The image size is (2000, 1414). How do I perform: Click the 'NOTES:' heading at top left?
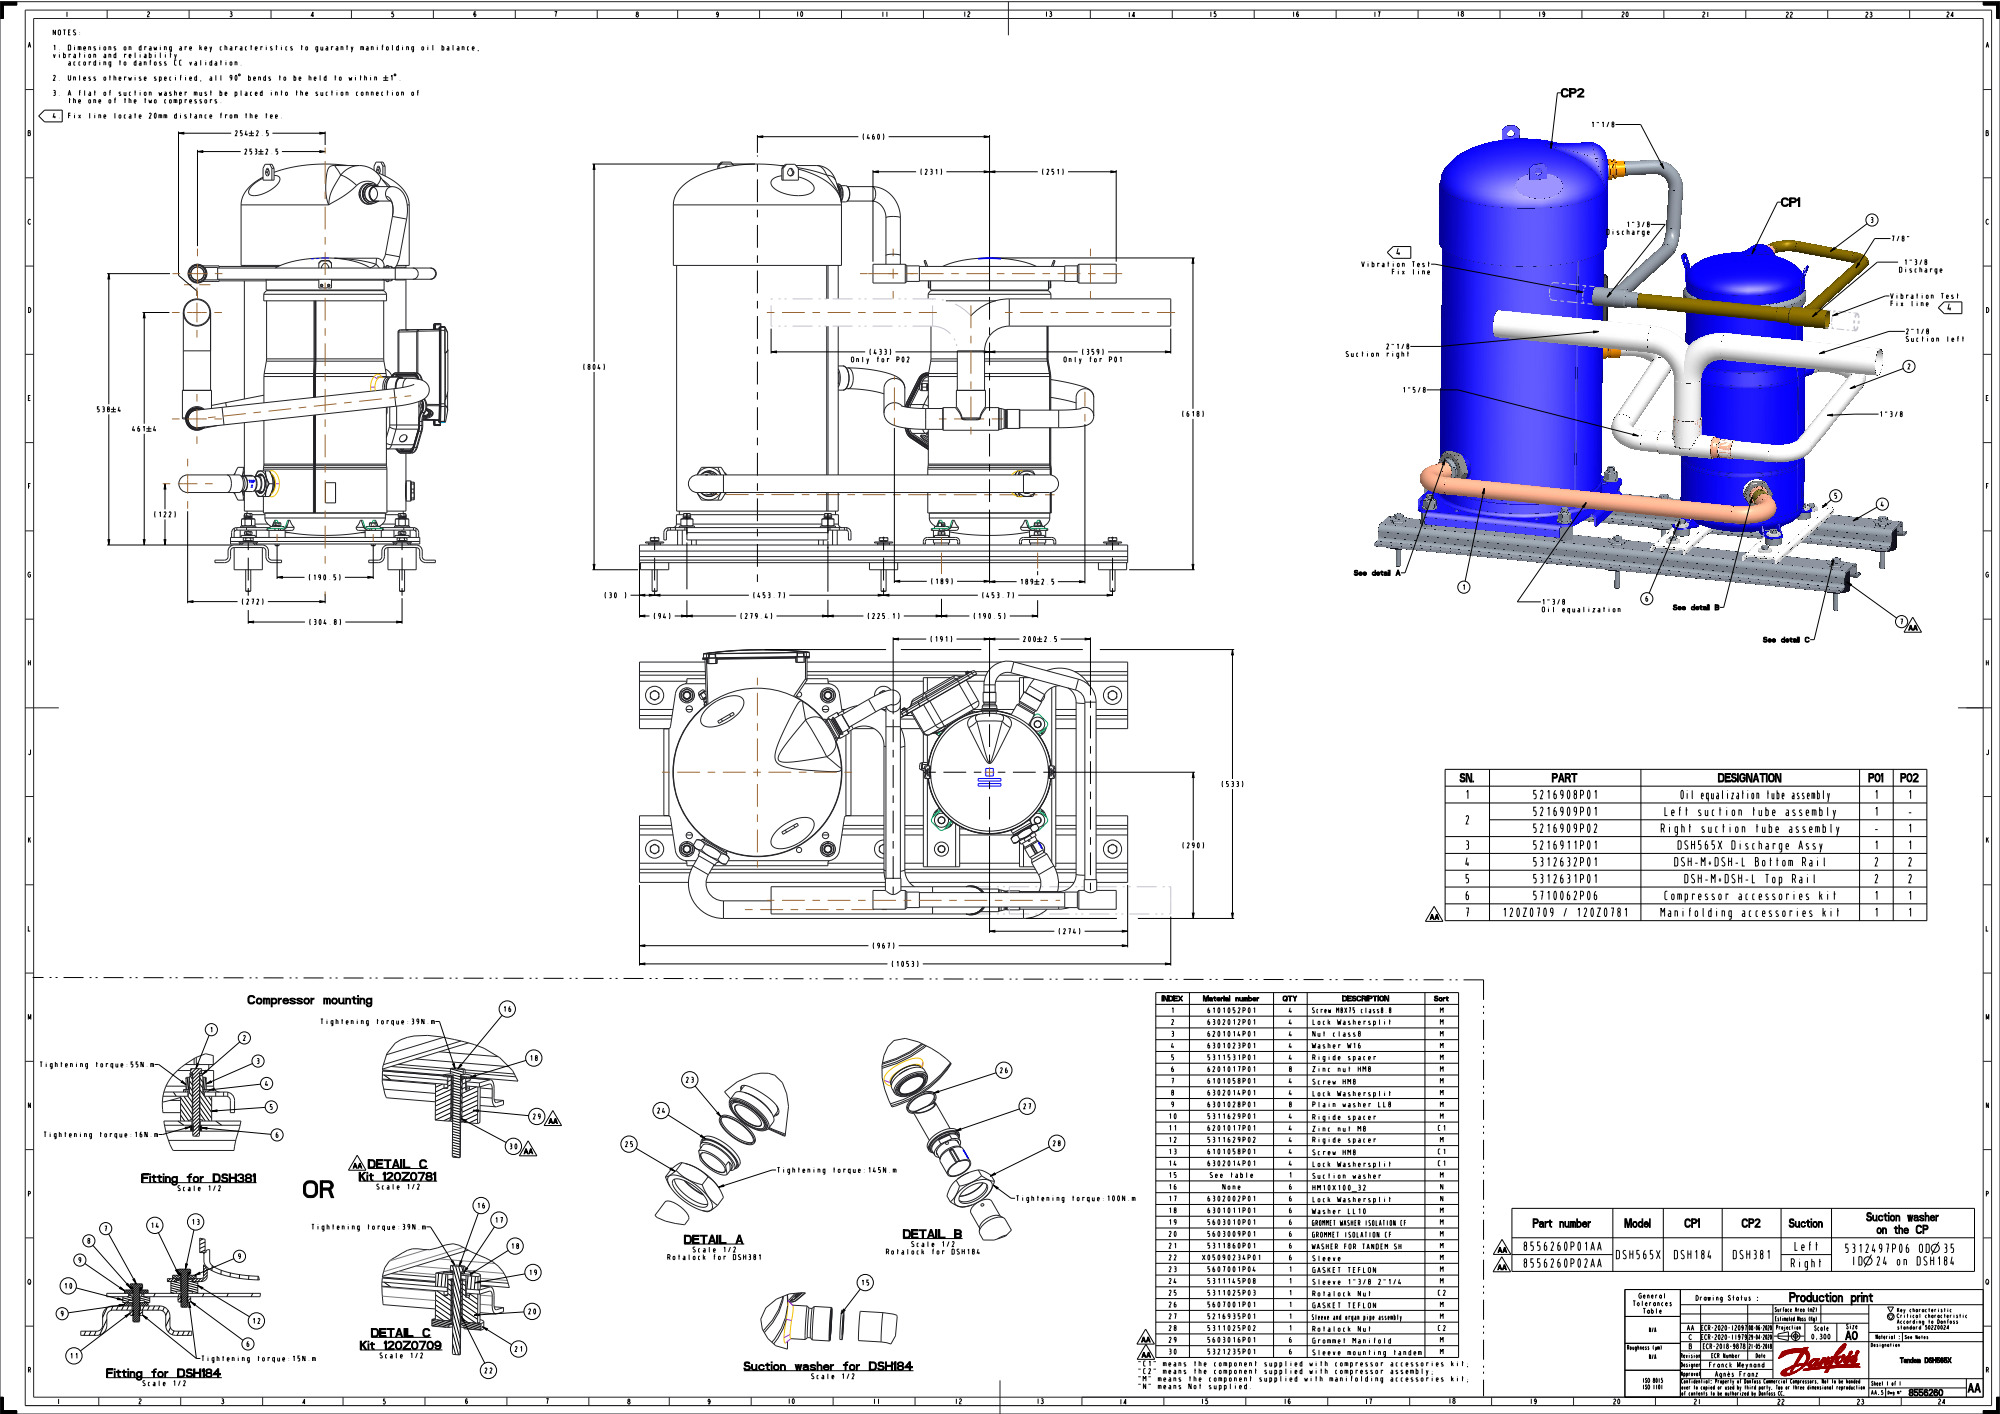click(65, 33)
